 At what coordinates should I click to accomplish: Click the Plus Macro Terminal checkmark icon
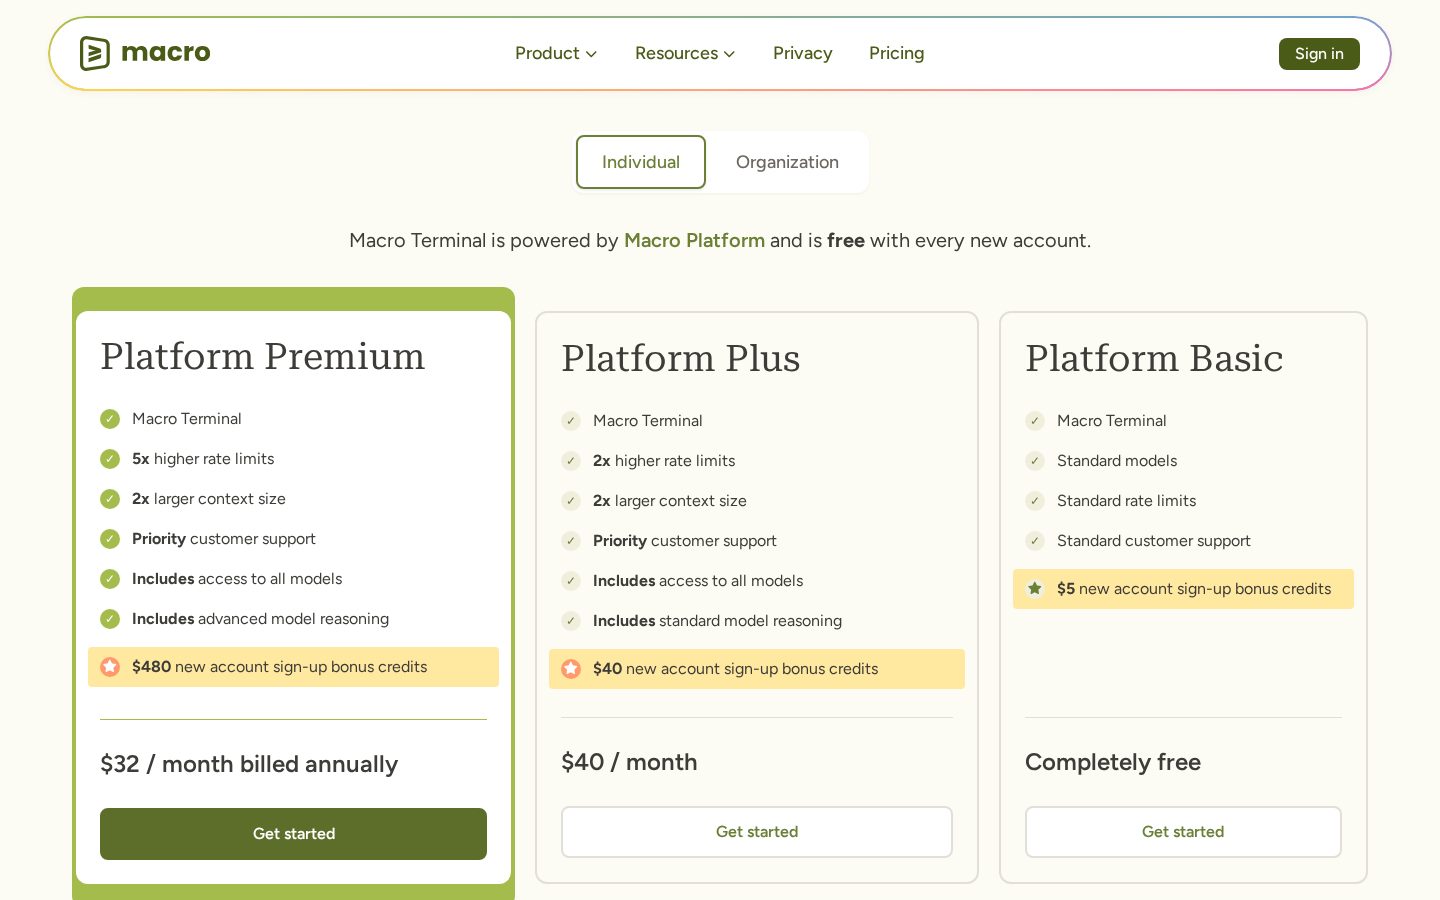(x=571, y=421)
